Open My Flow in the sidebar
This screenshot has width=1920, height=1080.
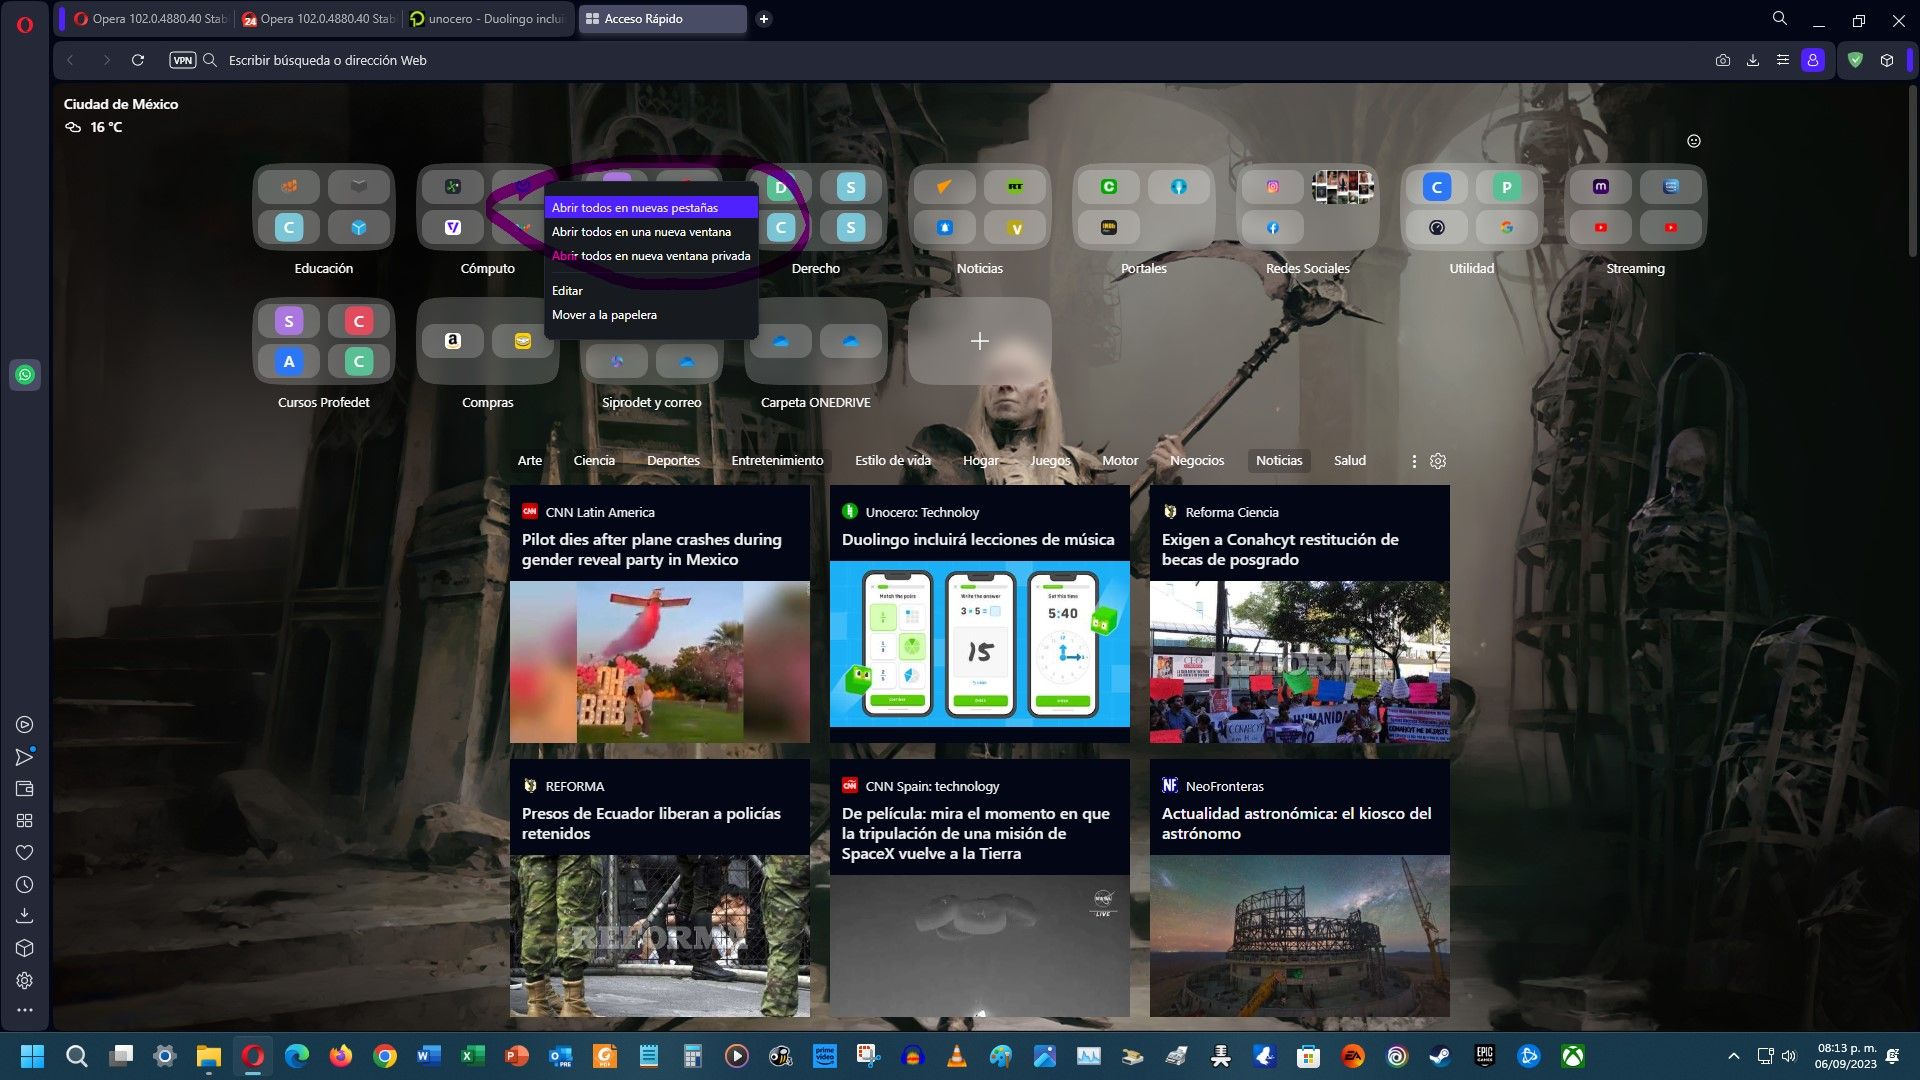click(25, 757)
